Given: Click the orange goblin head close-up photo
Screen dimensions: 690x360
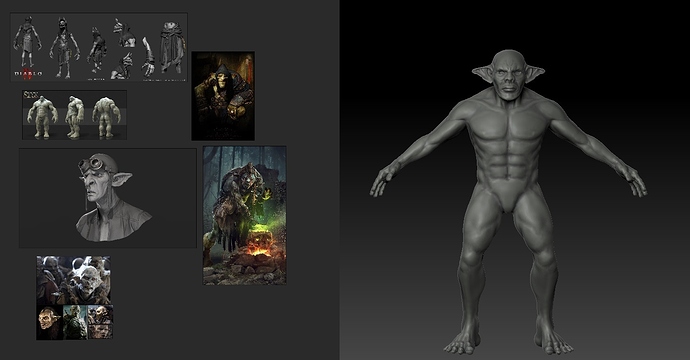Looking at the screenshot, I should tap(49, 322).
